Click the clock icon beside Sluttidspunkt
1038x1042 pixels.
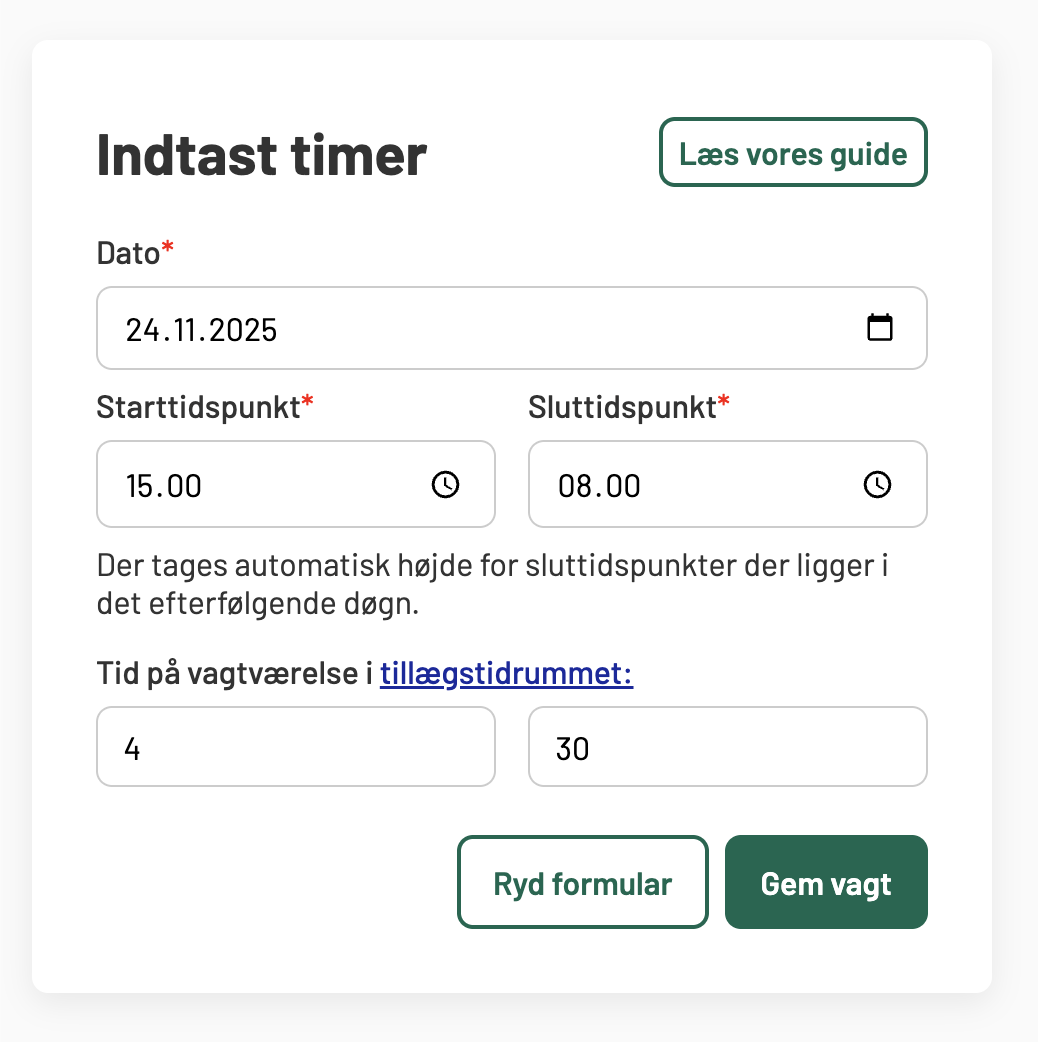tap(878, 485)
